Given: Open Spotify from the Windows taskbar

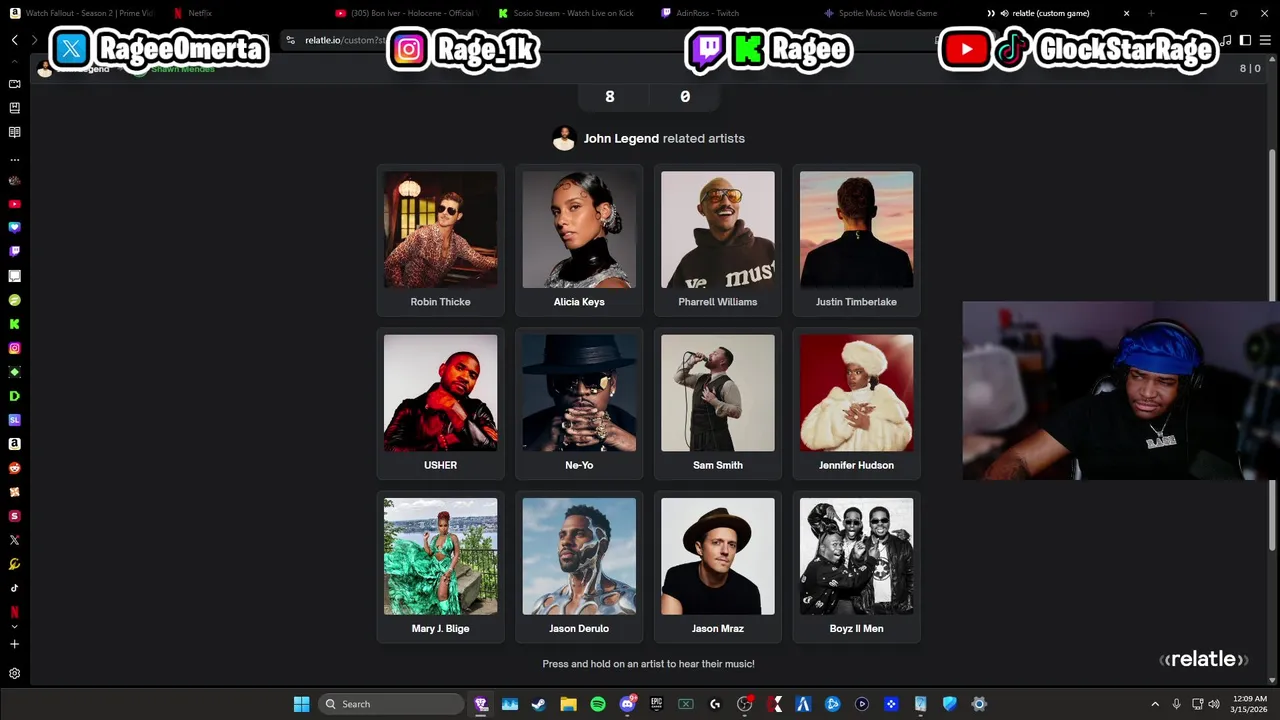Looking at the screenshot, I should pyautogui.click(x=597, y=704).
